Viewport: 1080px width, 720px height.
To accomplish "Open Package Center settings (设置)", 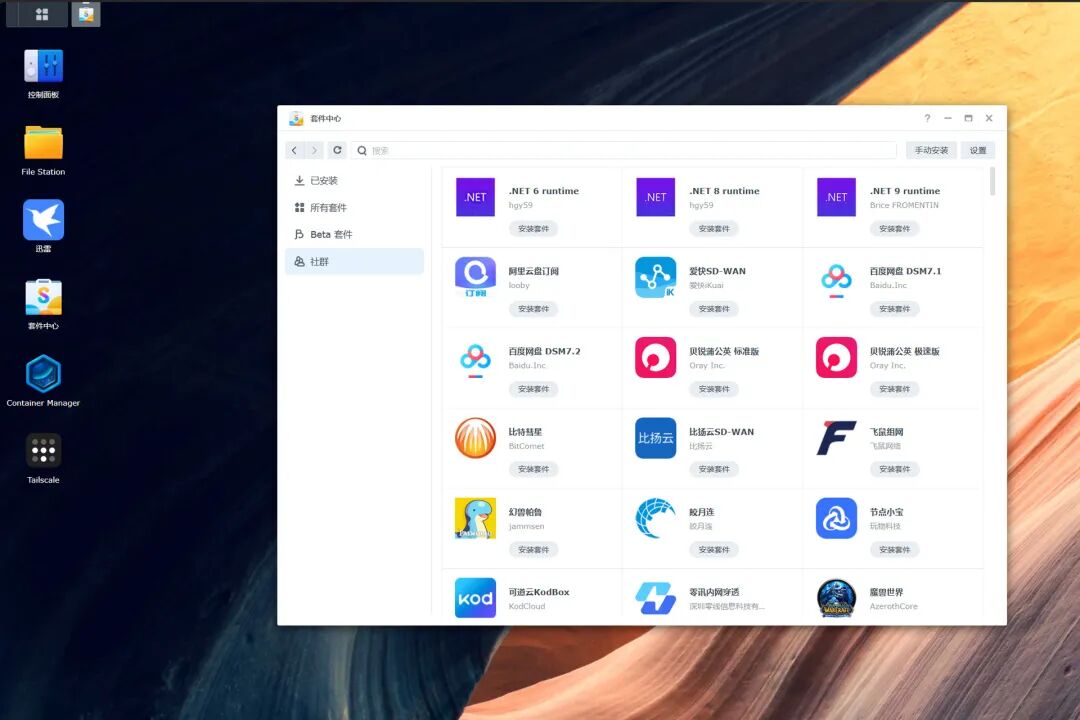I will 978,150.
